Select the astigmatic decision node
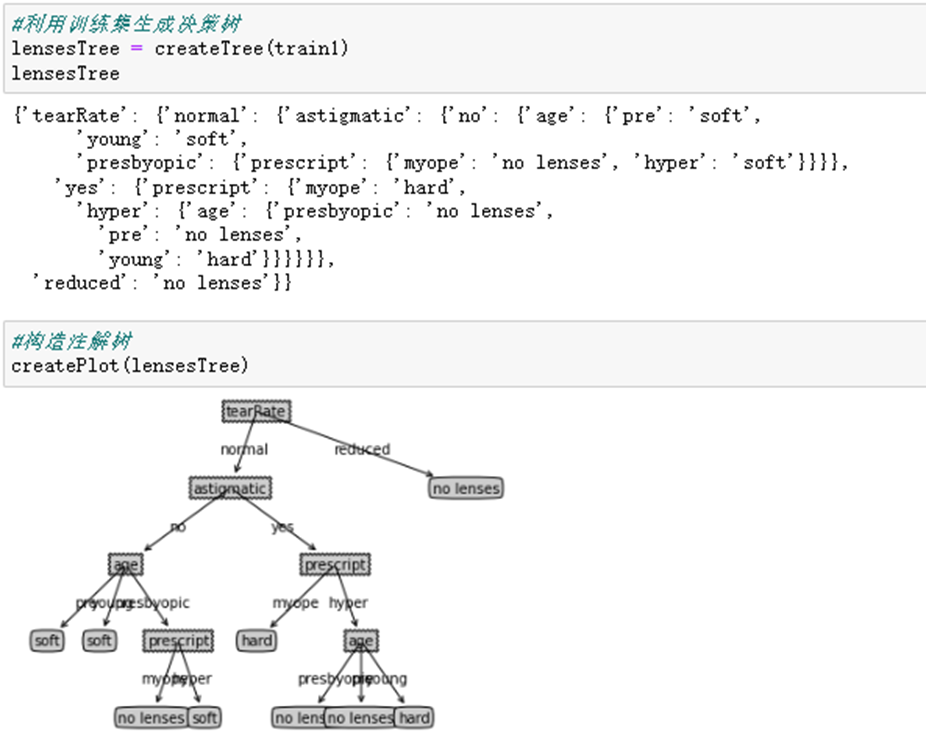926x747 pixels. 230,488
